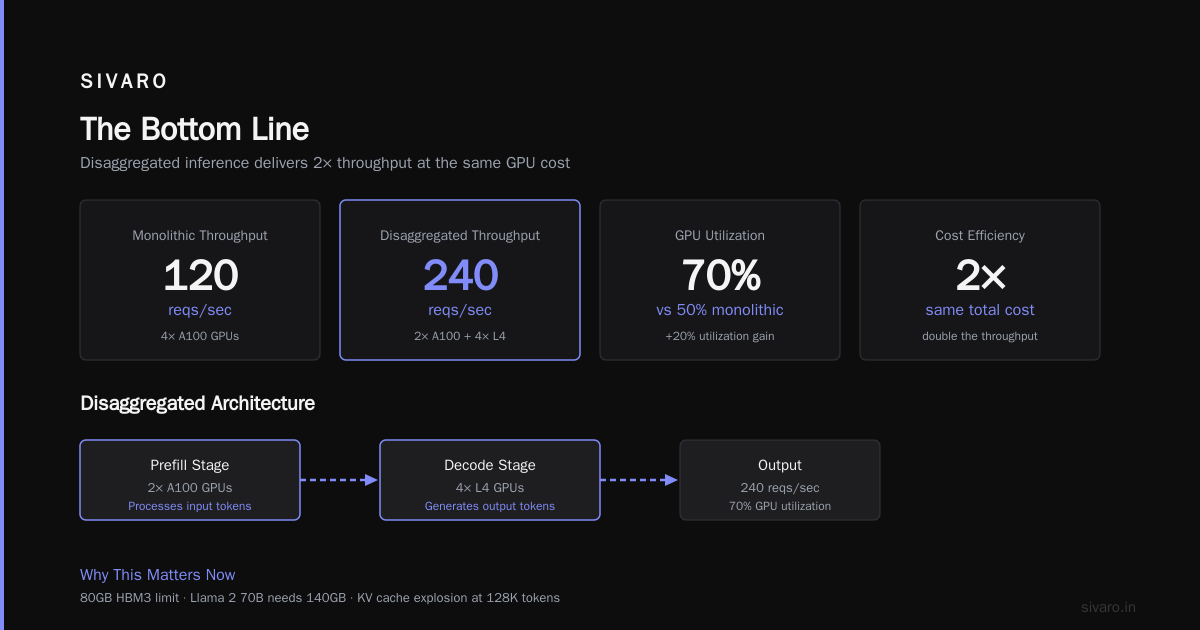1200x630 pixels.
Task: Click the sivaro.in link
Action: [1109, 607]
